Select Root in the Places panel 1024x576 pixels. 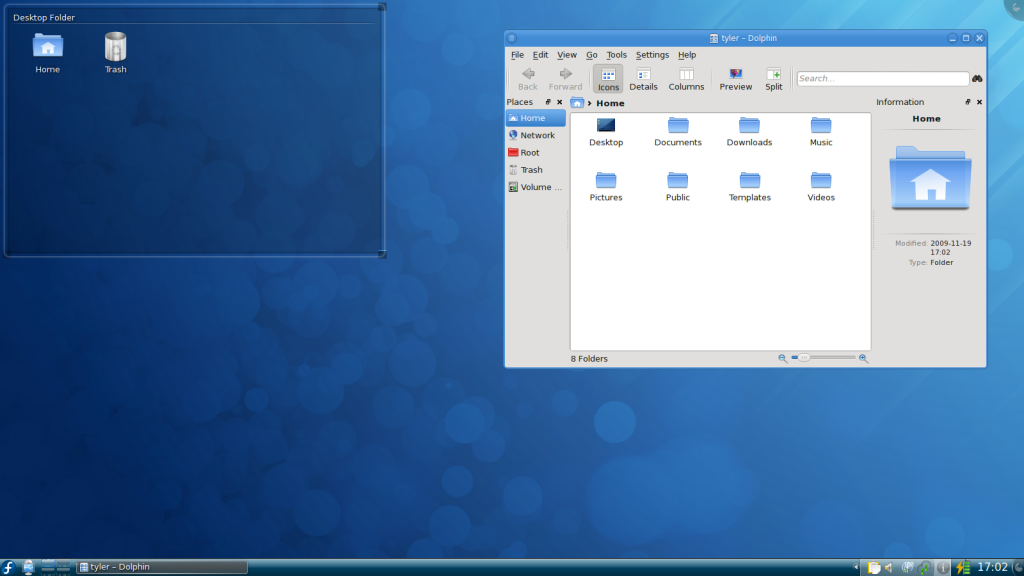click(x=529, y=153)
